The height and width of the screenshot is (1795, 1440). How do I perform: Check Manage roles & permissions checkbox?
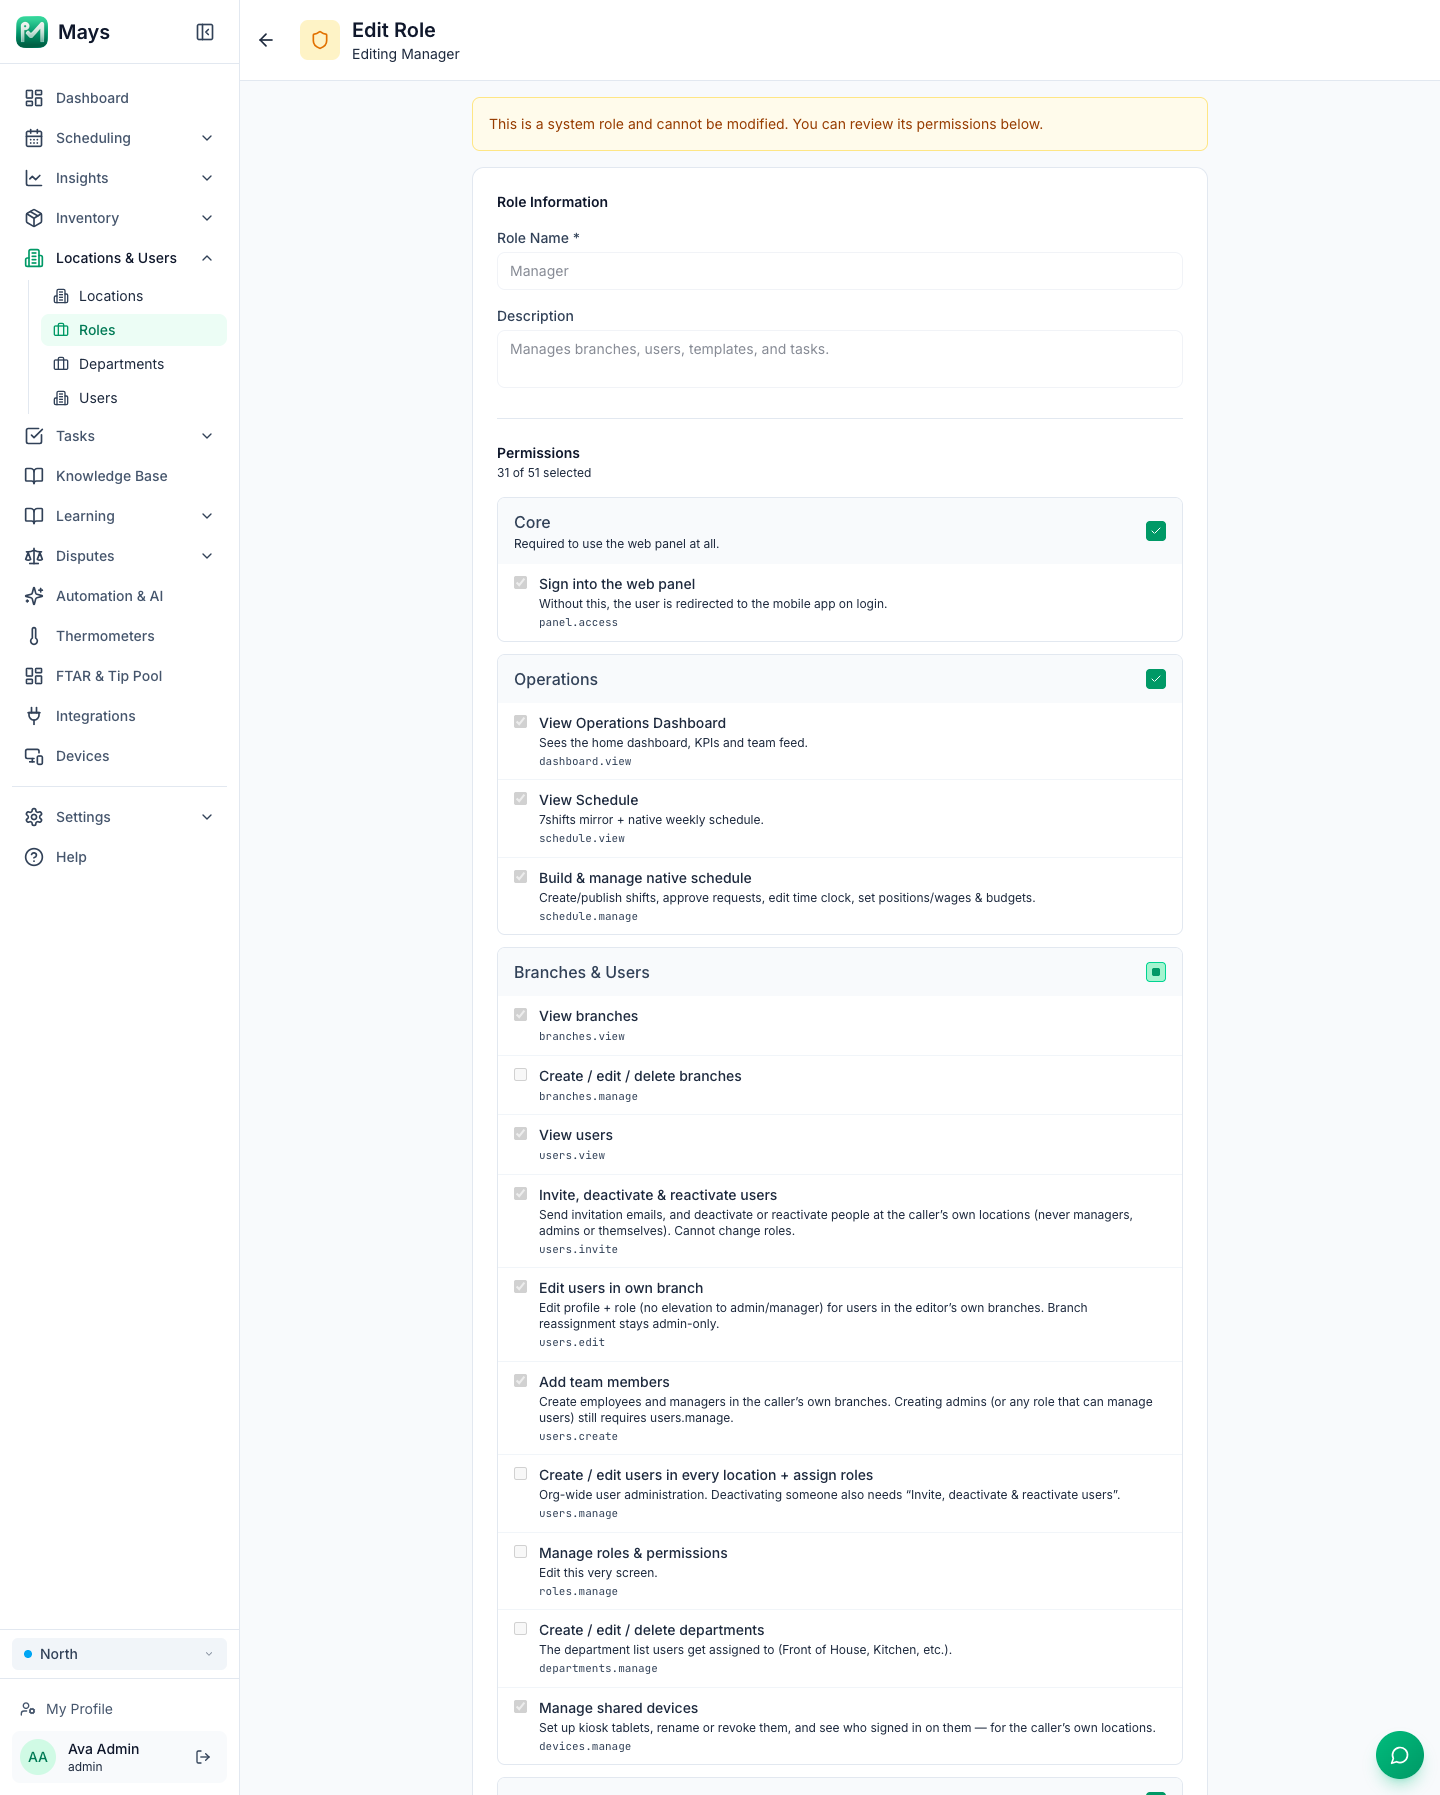[521, 1552]
